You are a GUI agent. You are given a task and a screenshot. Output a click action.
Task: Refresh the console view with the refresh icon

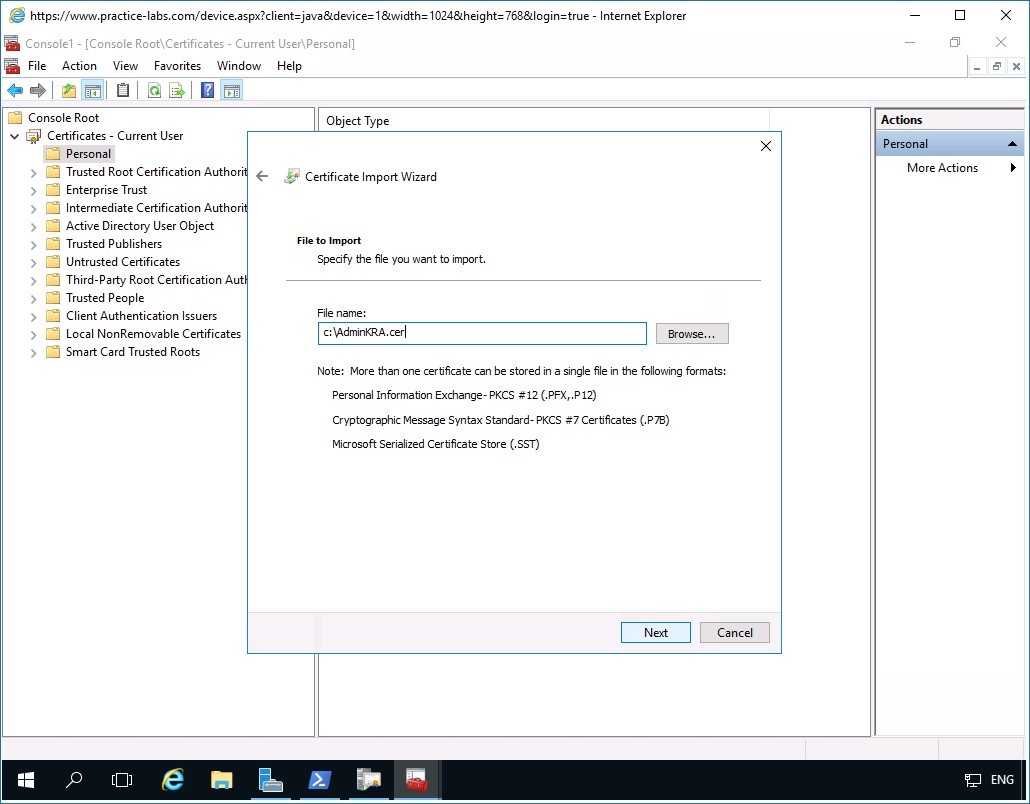[x=153, y=90]
